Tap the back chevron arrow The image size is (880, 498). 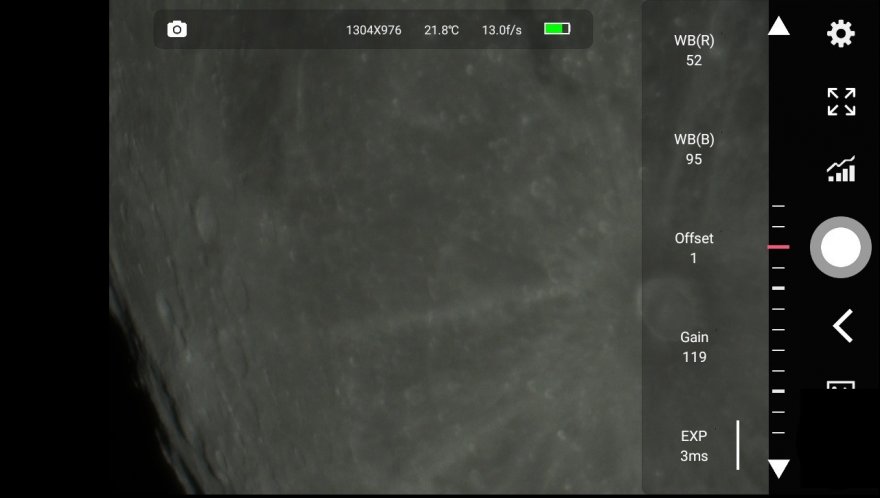[842, 326]
